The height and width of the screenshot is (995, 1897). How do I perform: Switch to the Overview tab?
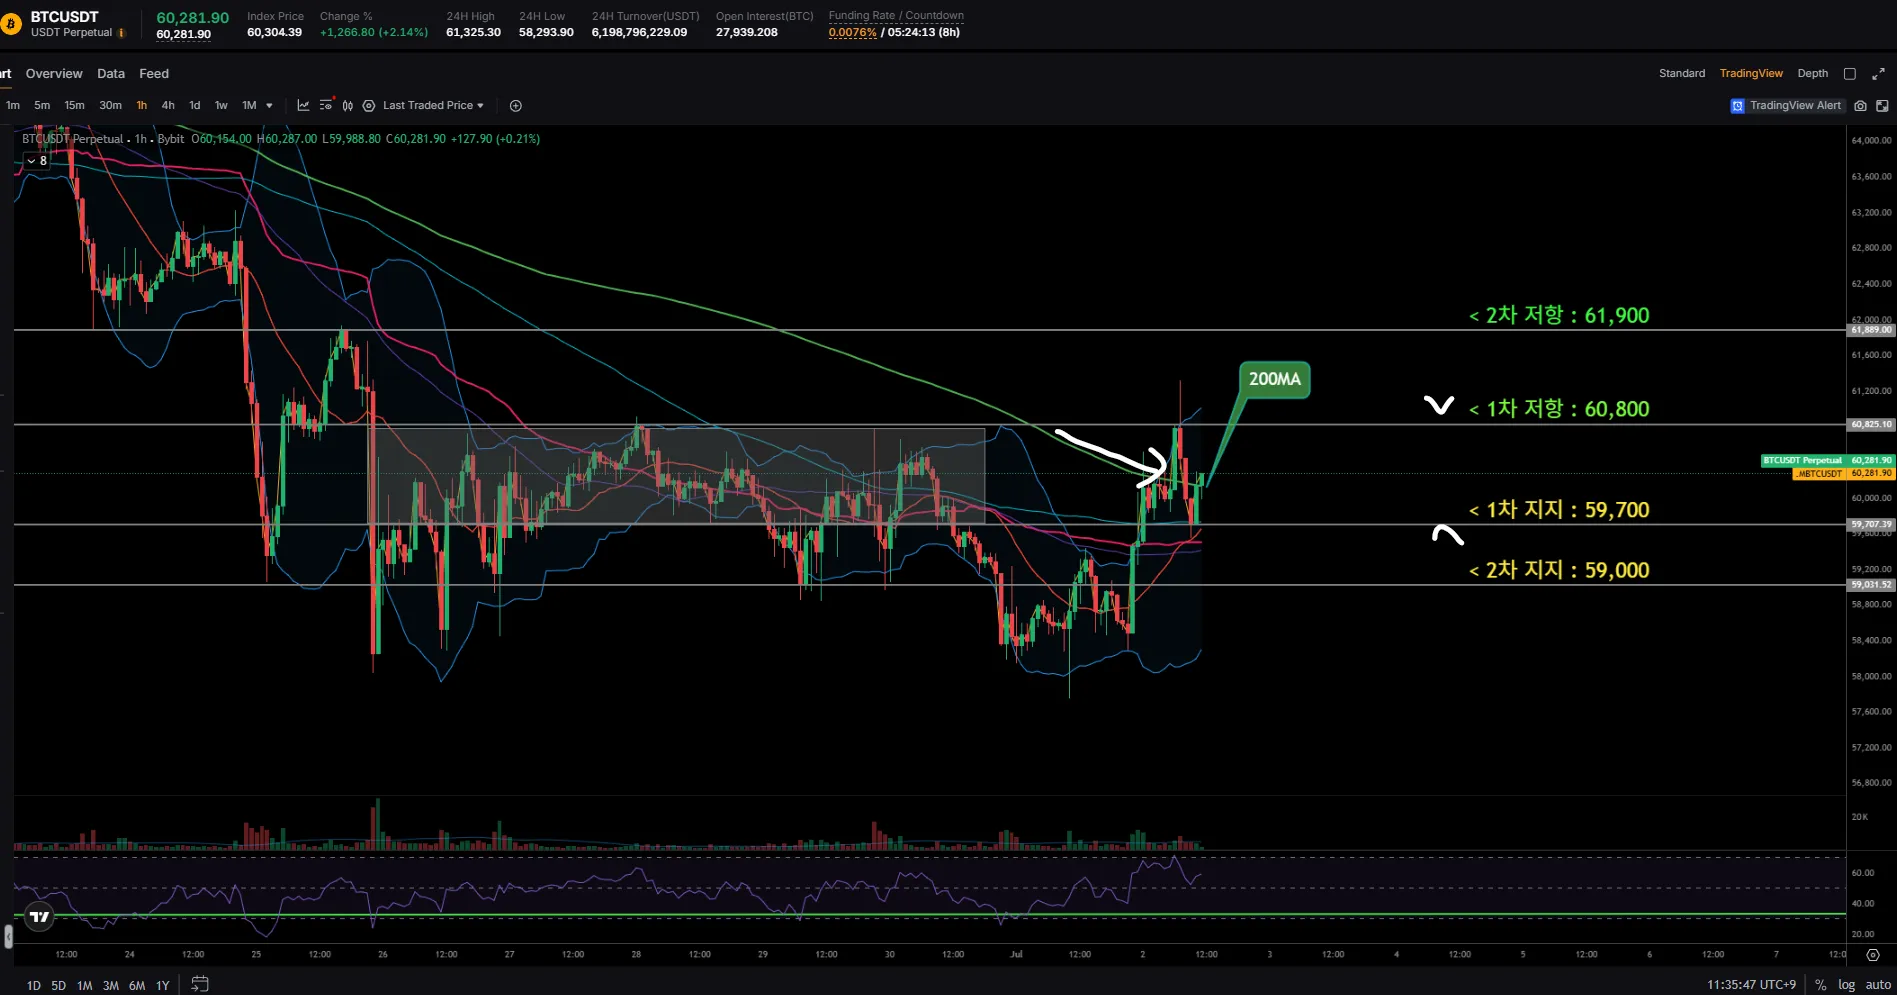click(x=54, y=74)
